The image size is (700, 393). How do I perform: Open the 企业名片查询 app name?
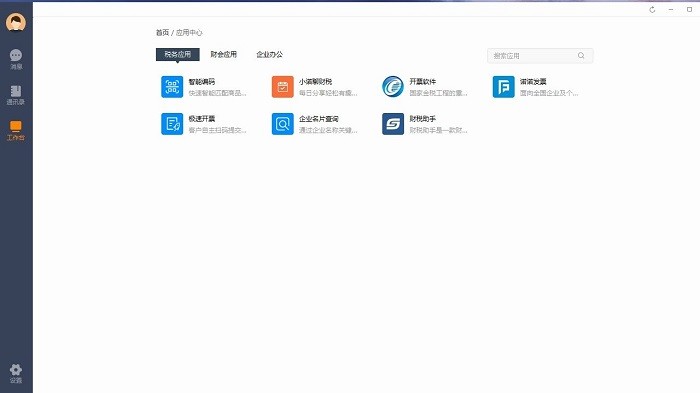[319, 119]
